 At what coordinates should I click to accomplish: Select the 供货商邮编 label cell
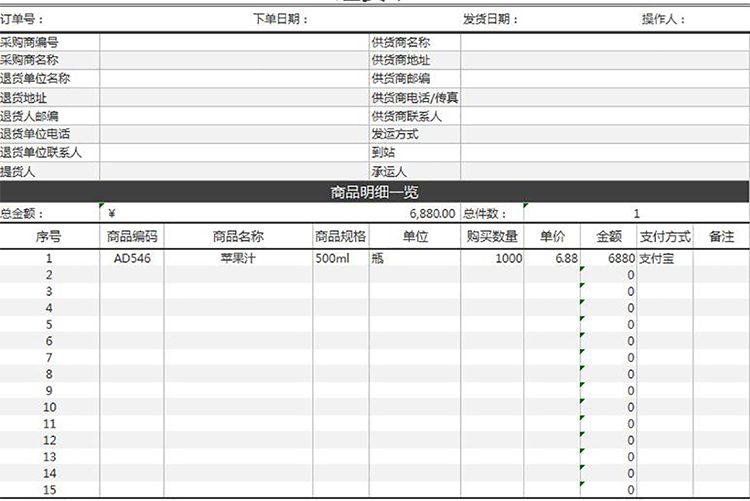point(415,78)
